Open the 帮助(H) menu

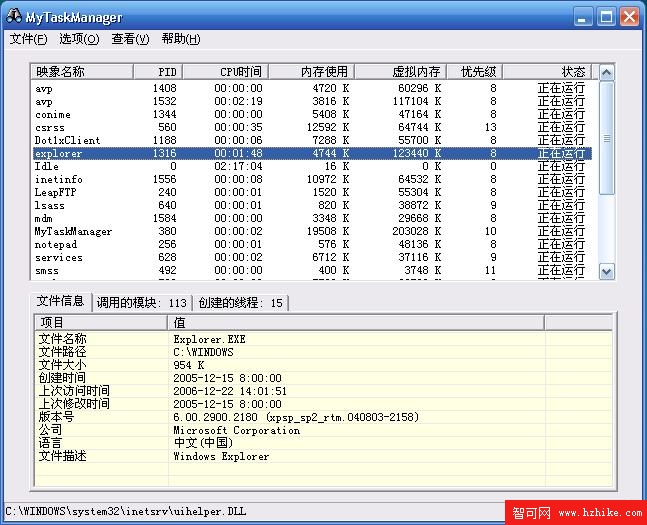181,39
